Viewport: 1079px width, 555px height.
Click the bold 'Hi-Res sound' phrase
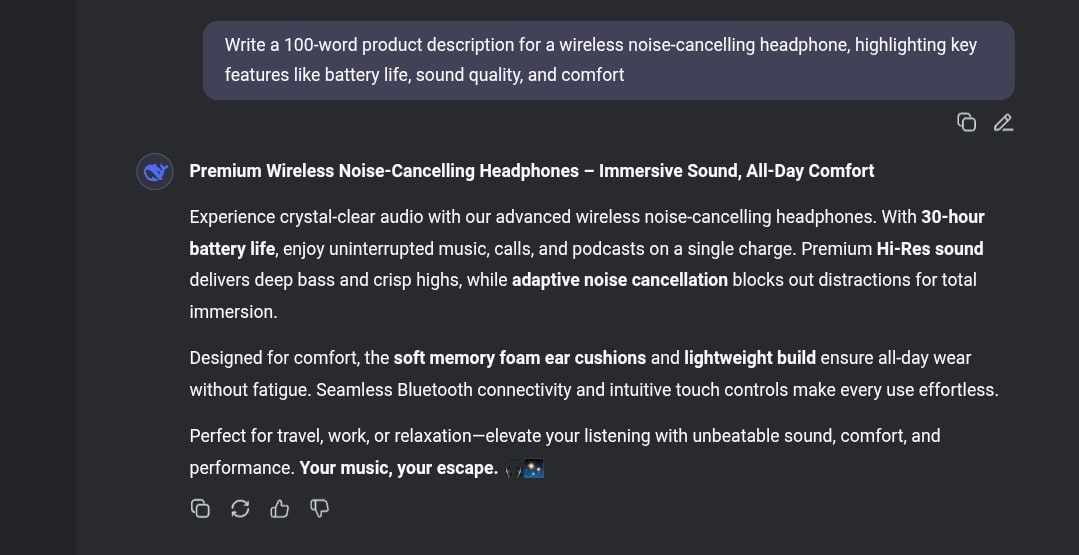(x=930, y=248)
